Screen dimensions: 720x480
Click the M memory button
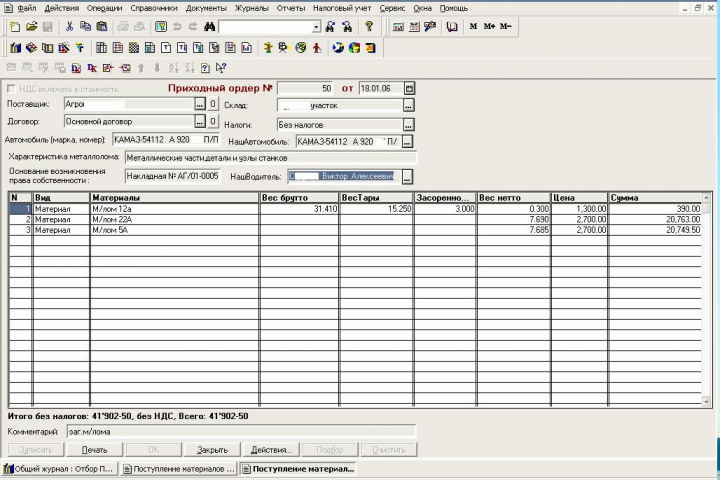pyautogui.click(x=473, y=27)
